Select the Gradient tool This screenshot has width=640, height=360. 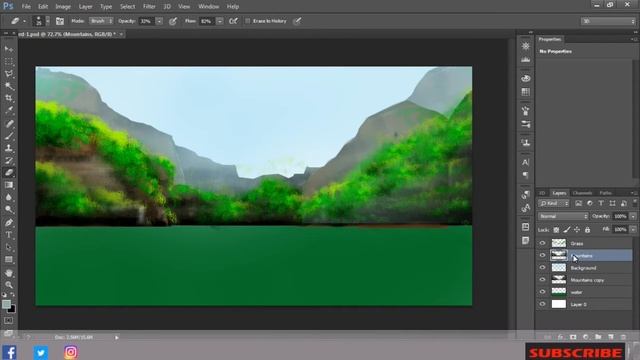[9, 185]
